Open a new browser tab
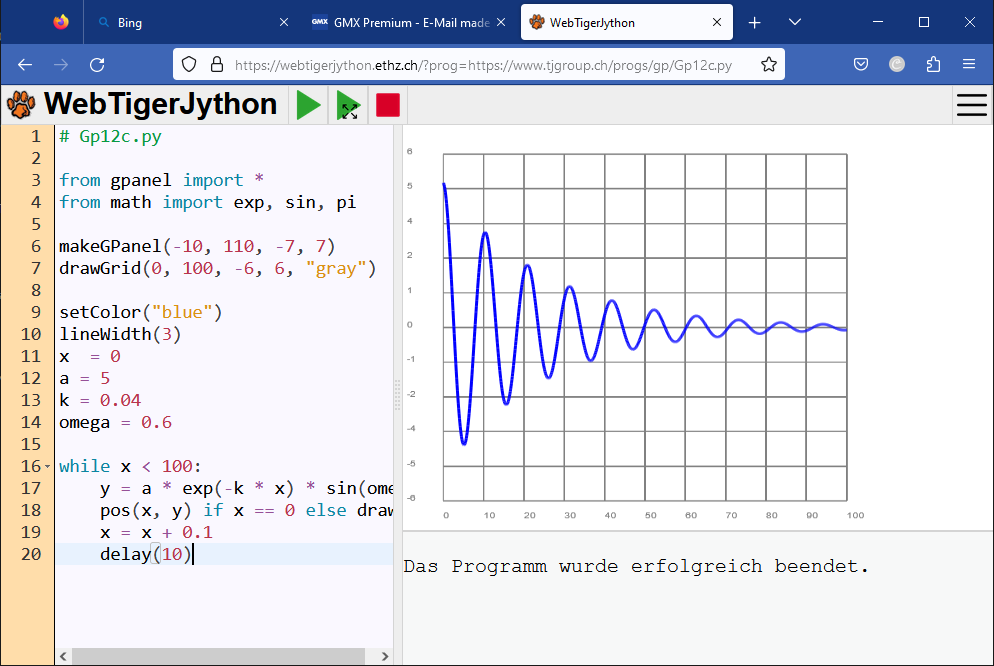This screenshot has width=994, height=666. 755,22
